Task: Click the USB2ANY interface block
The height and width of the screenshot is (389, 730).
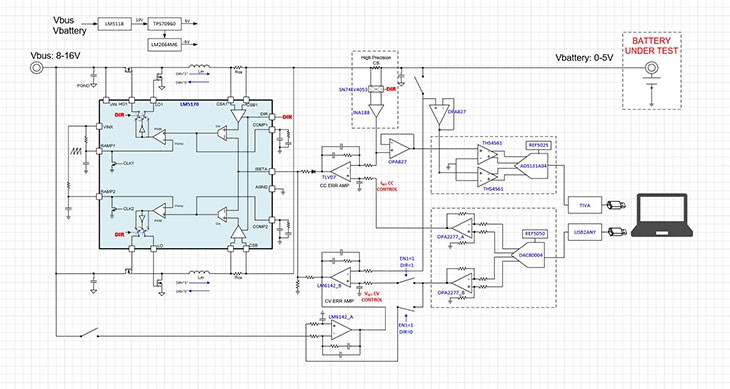Action: point(585,231)
